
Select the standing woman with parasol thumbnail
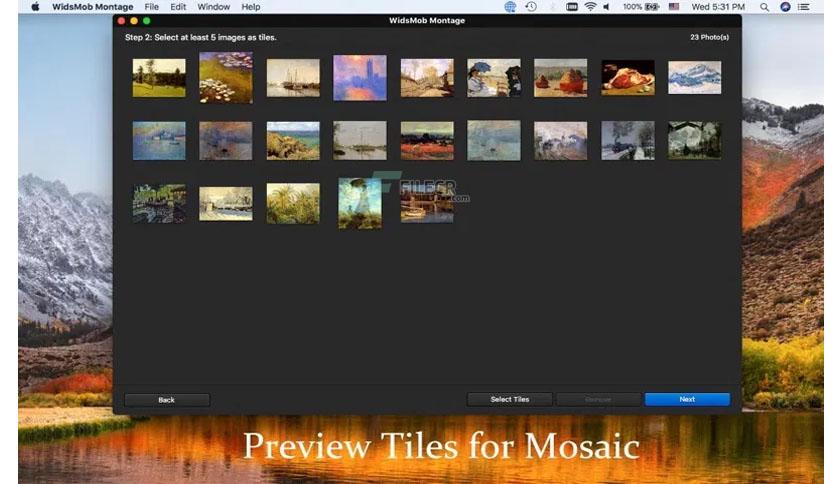pyautogui.click(x=360, y=204)
